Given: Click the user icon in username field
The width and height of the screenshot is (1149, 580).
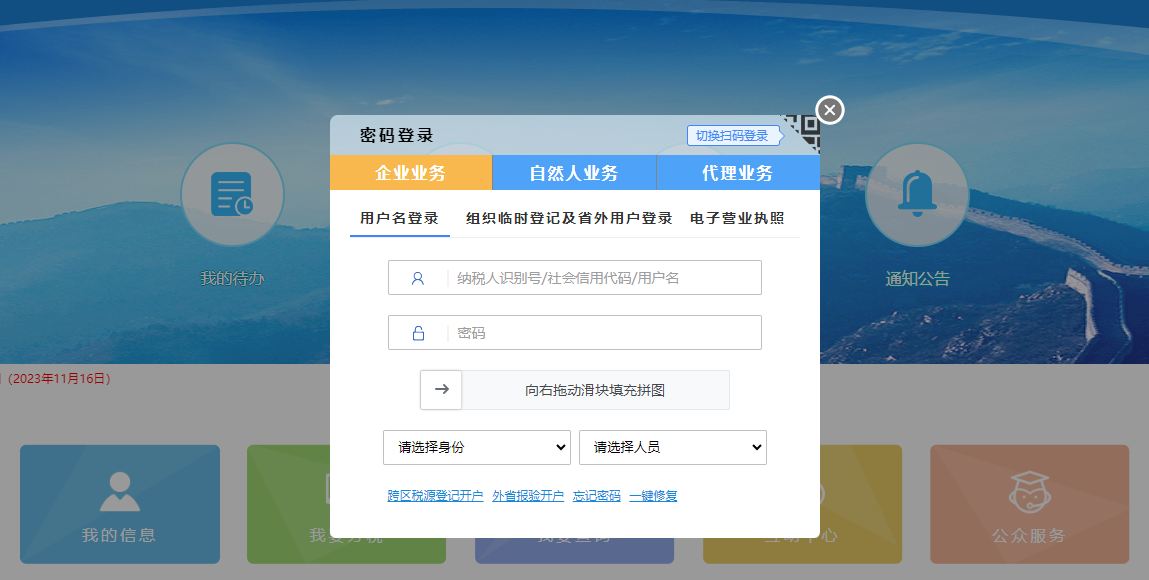Looking at the screenshot, I should (x=418, y=278).
